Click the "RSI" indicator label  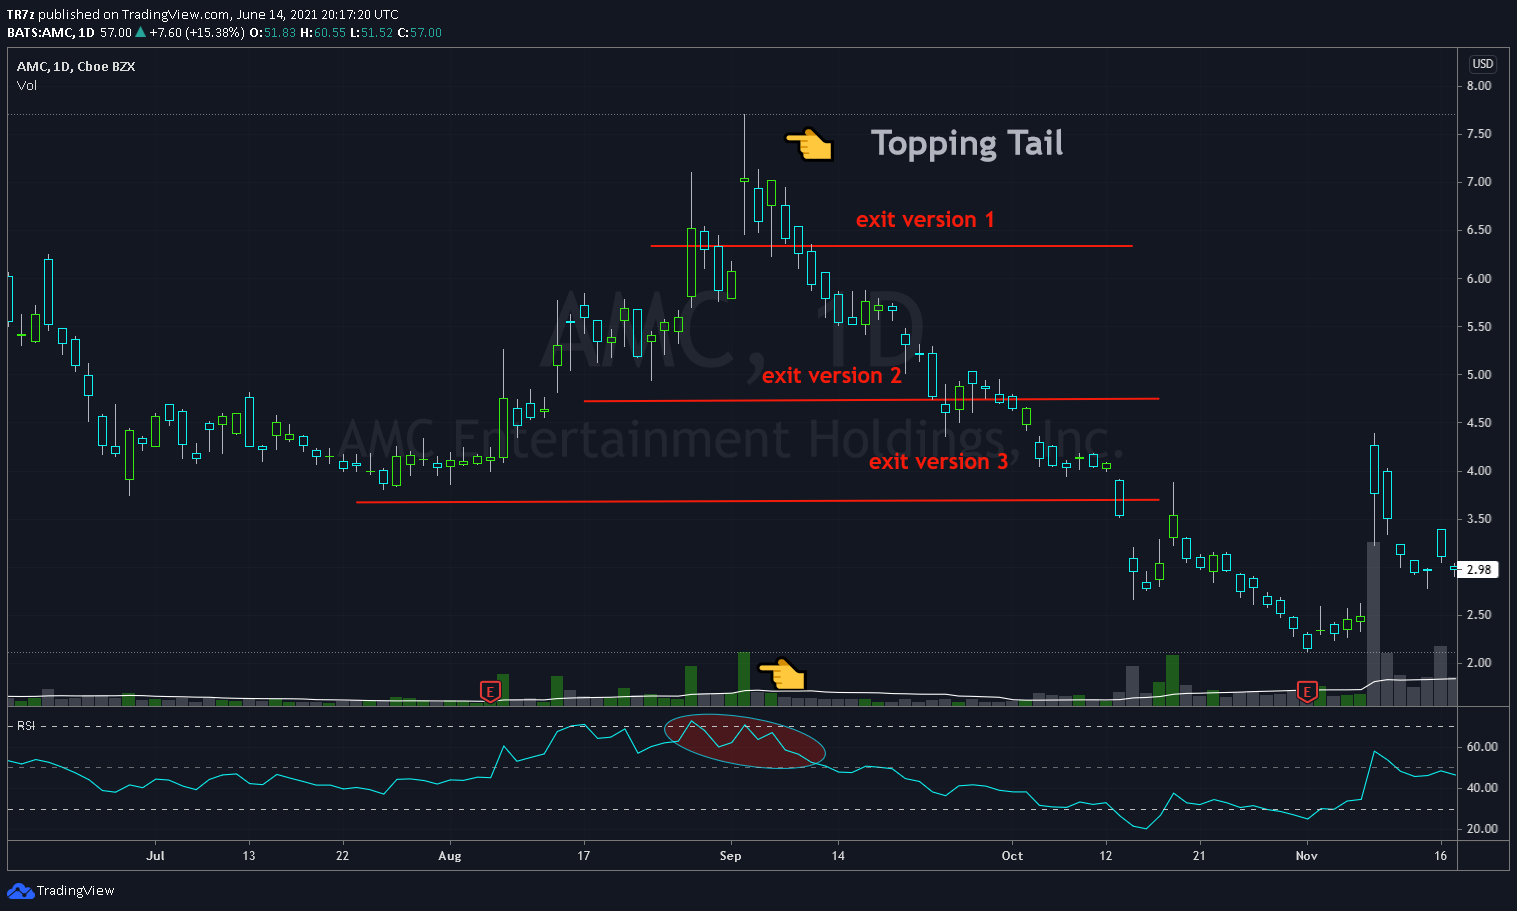pyautogui.click(x=26, y=726)
